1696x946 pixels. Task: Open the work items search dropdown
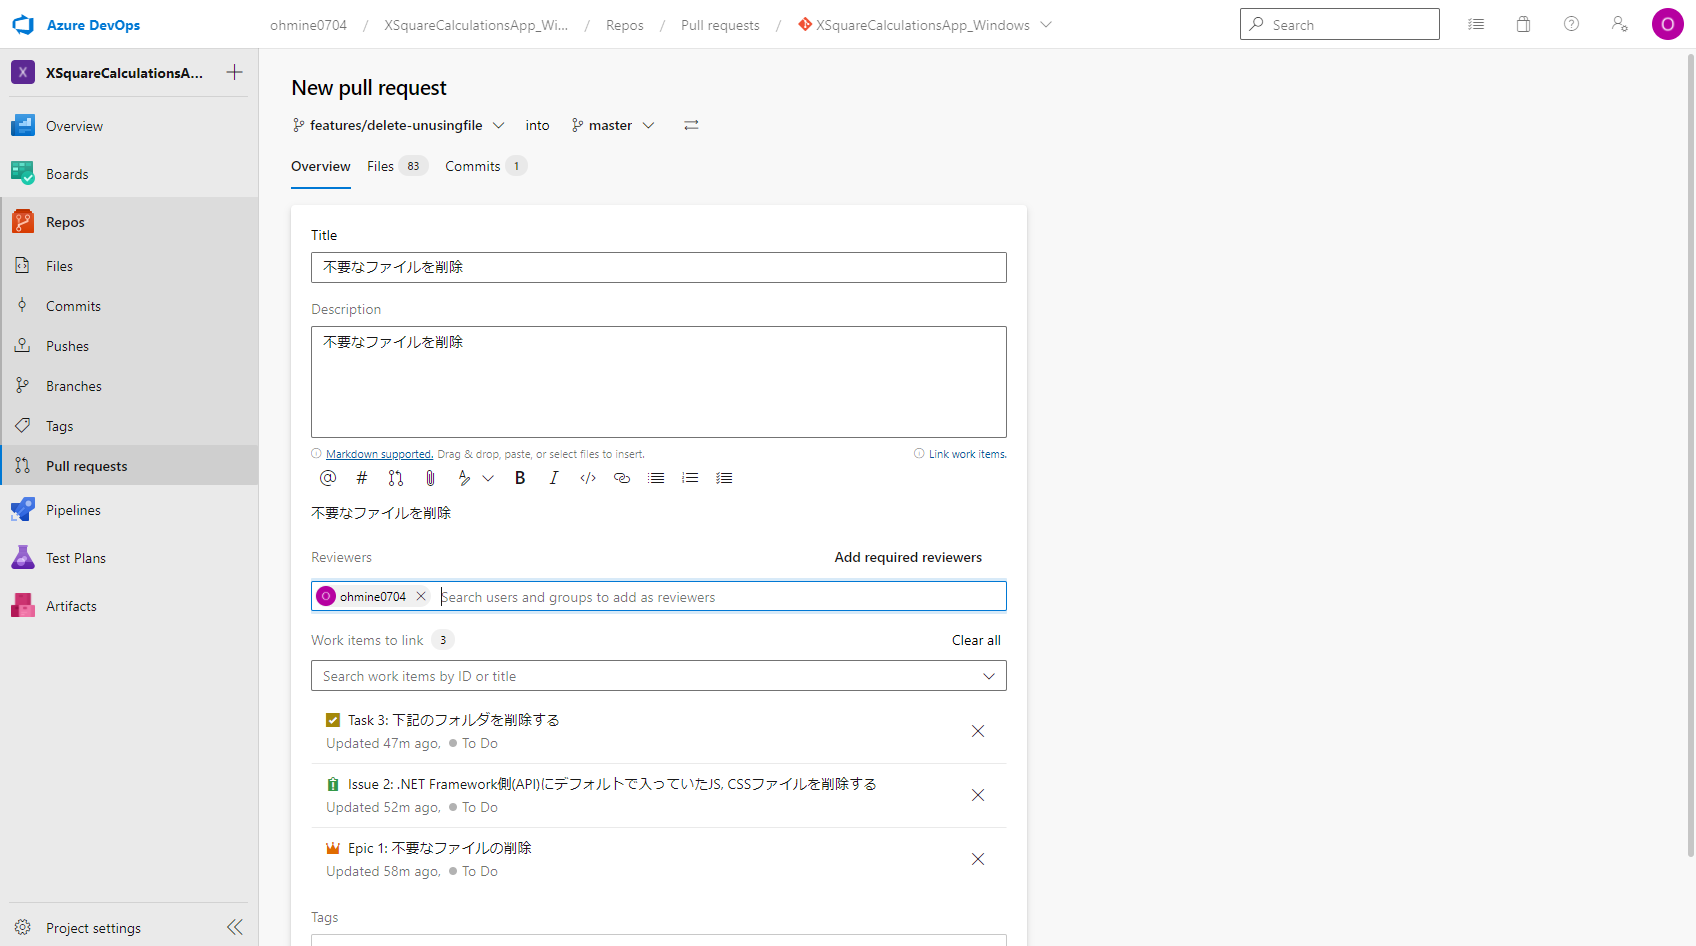click(x=989, y=676)
